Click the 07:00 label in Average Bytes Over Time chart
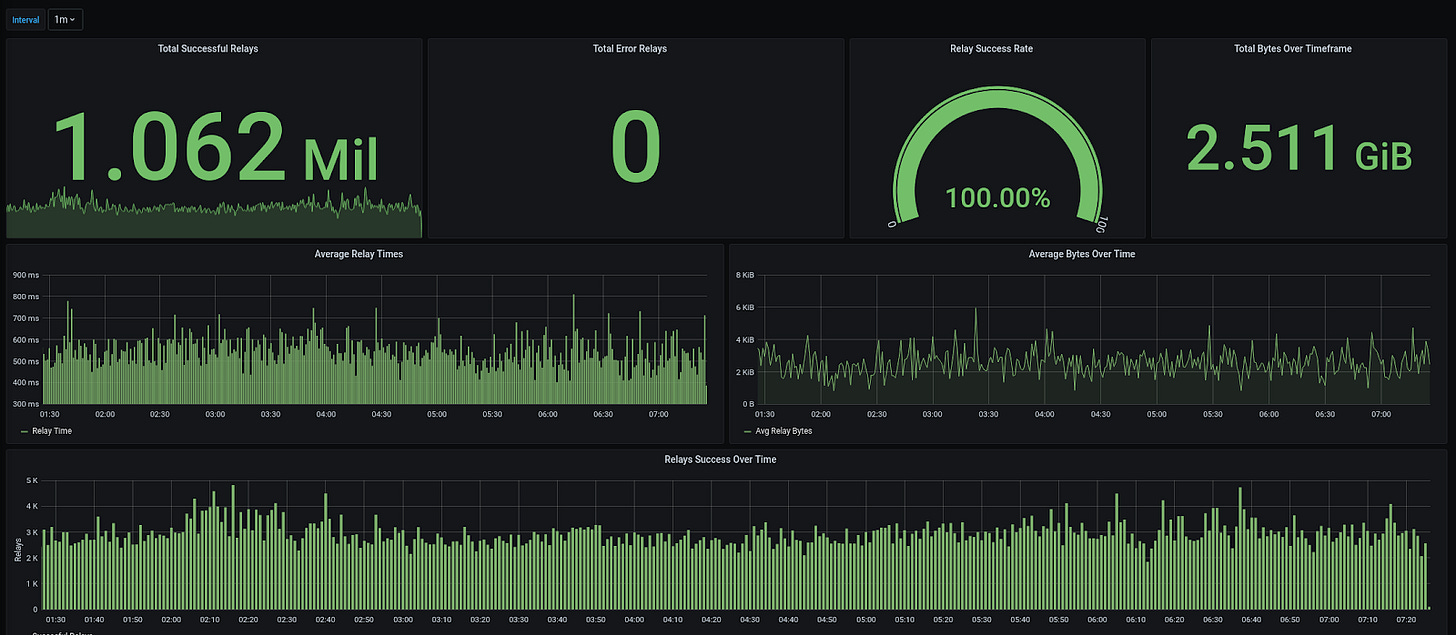Screen dimensions: 1456x635 point(1380,414)
